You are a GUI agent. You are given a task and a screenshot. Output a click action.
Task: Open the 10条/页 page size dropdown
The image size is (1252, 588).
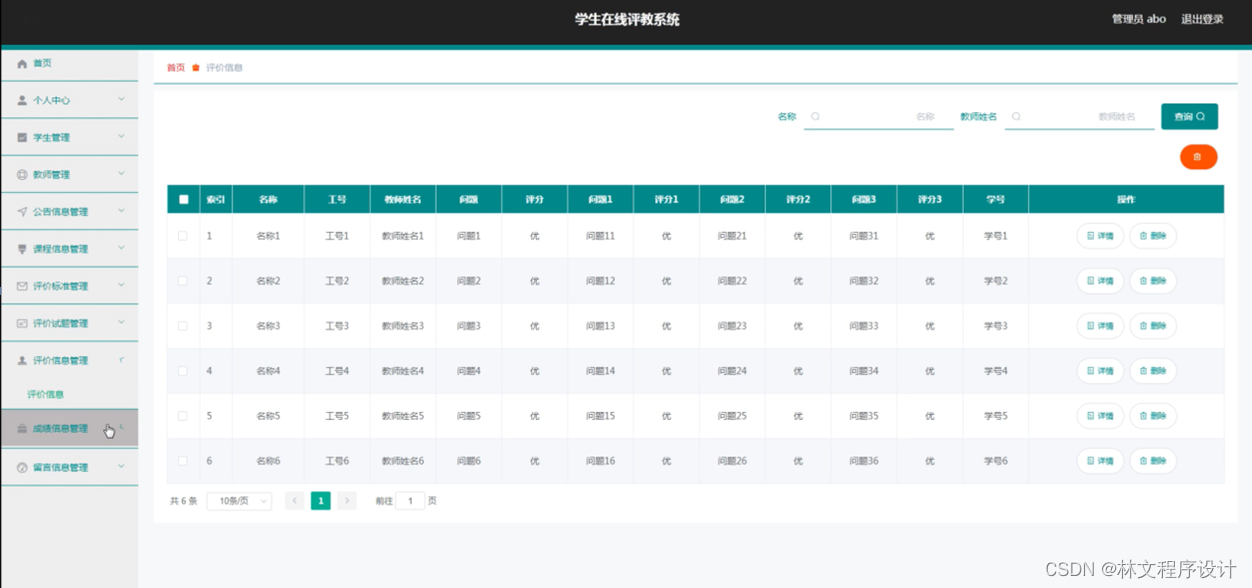pos(239,501)
